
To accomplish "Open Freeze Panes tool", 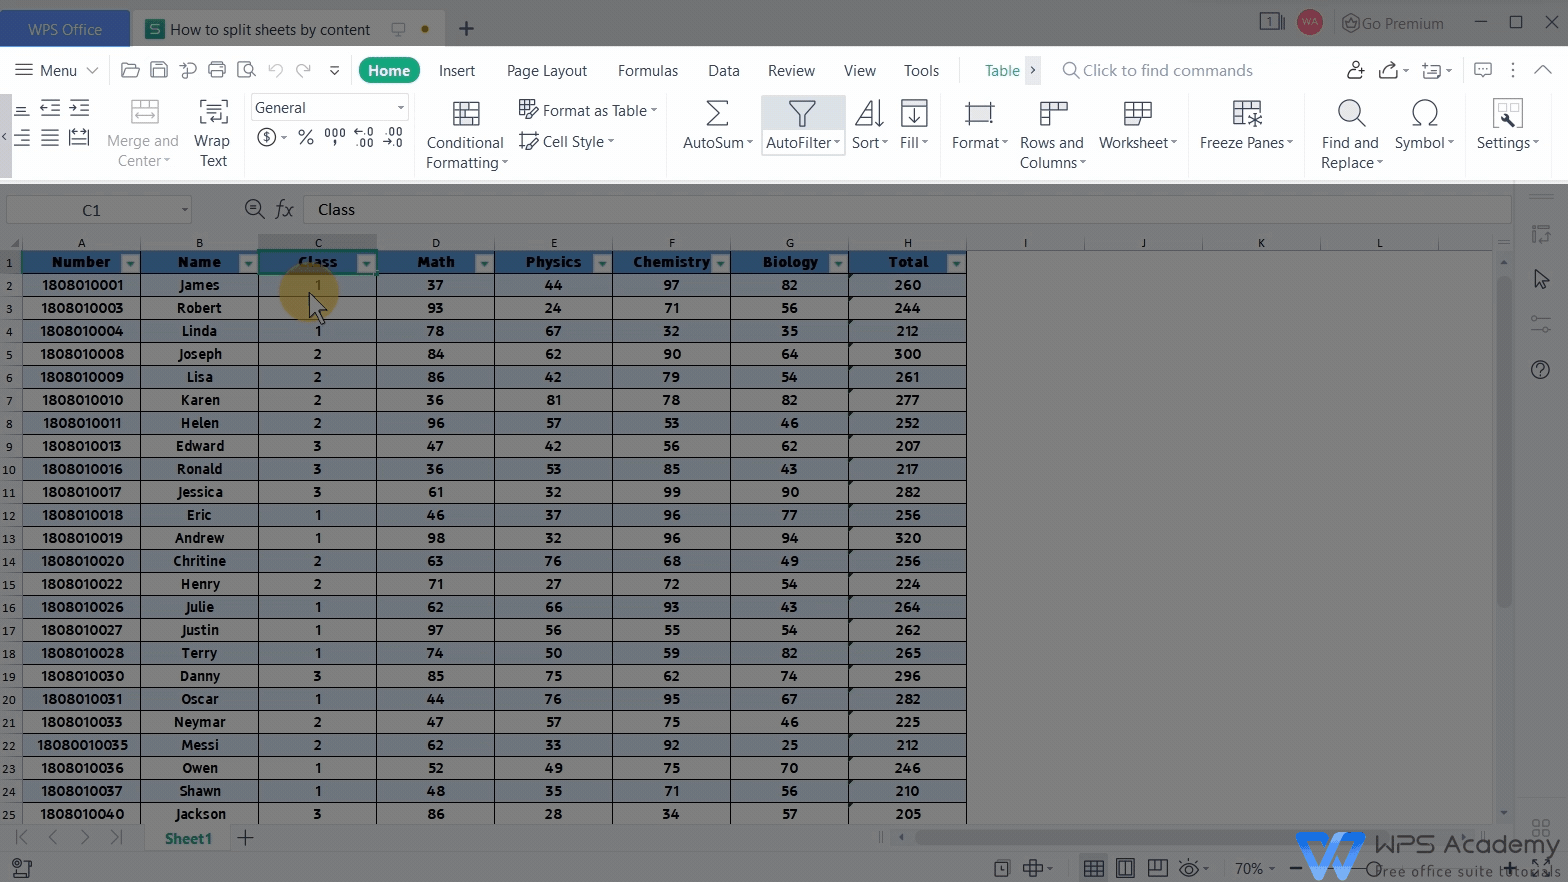I will coord(1246,124).
